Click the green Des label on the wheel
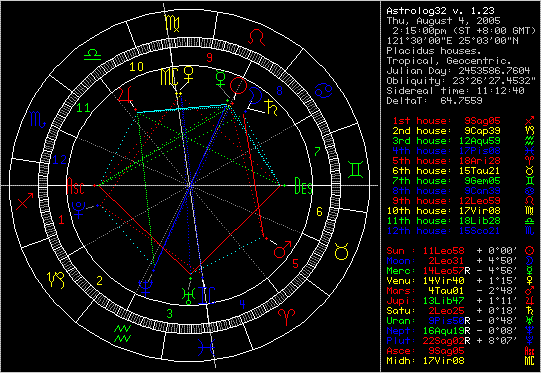This screenshot has width=541, height=373. (x=303, y=186)
